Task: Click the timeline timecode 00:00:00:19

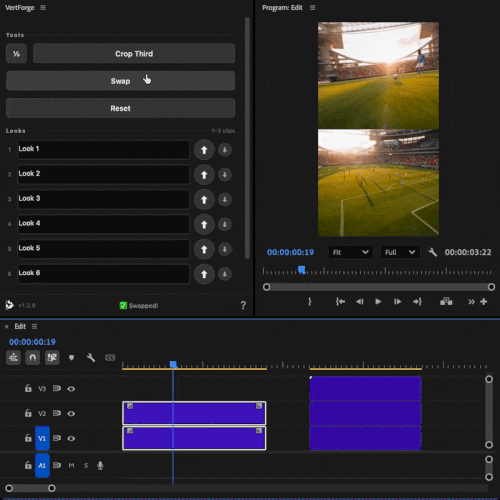Action: click(x=32, y=342)
